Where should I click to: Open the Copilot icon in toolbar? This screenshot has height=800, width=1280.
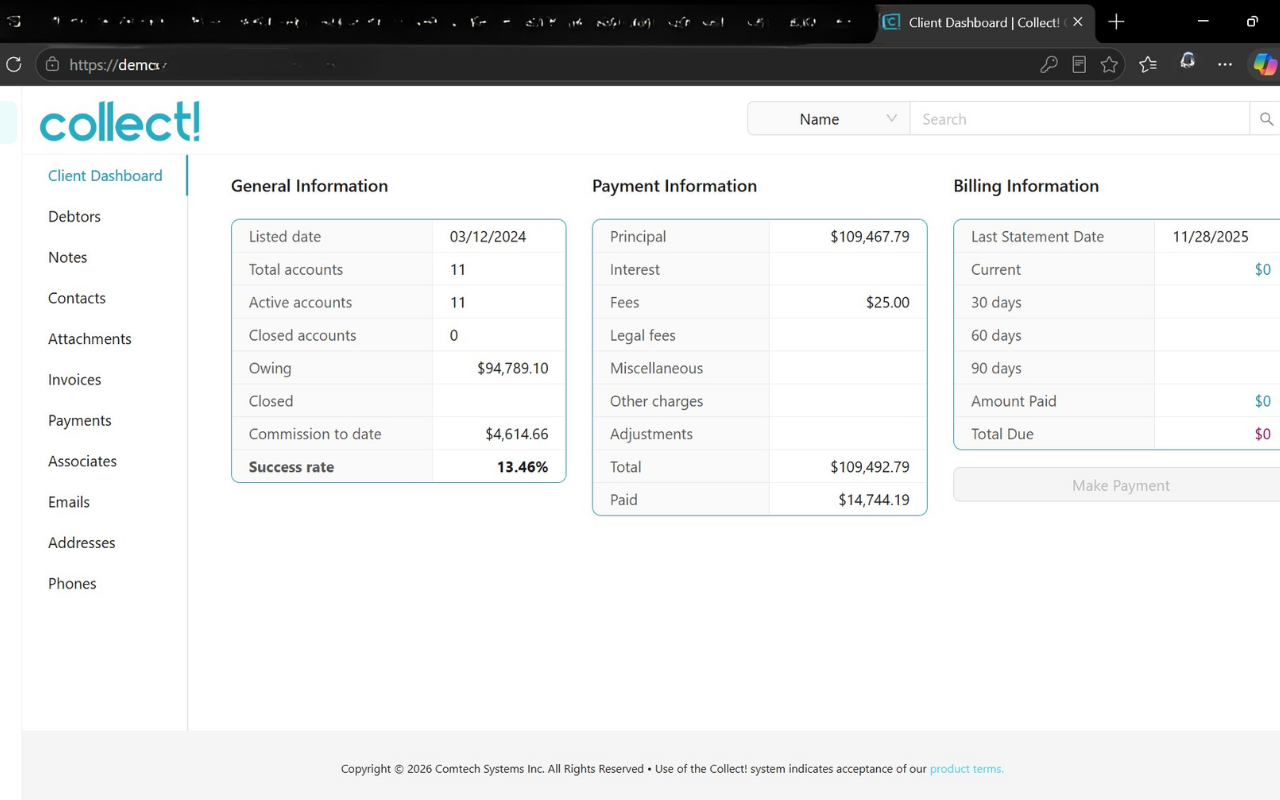click(1265, 65)
